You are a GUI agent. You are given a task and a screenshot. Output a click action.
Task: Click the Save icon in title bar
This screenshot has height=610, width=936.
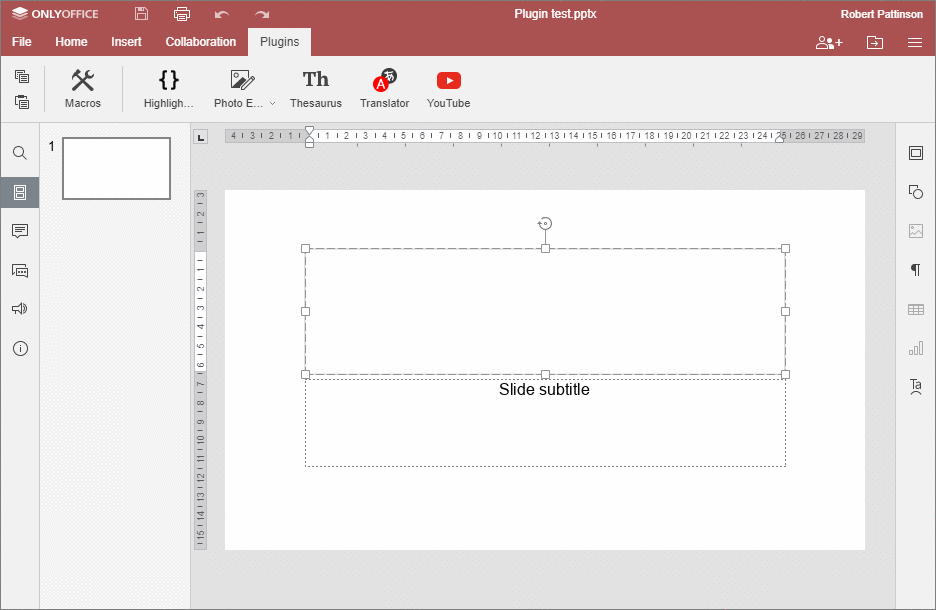(141, 14)
